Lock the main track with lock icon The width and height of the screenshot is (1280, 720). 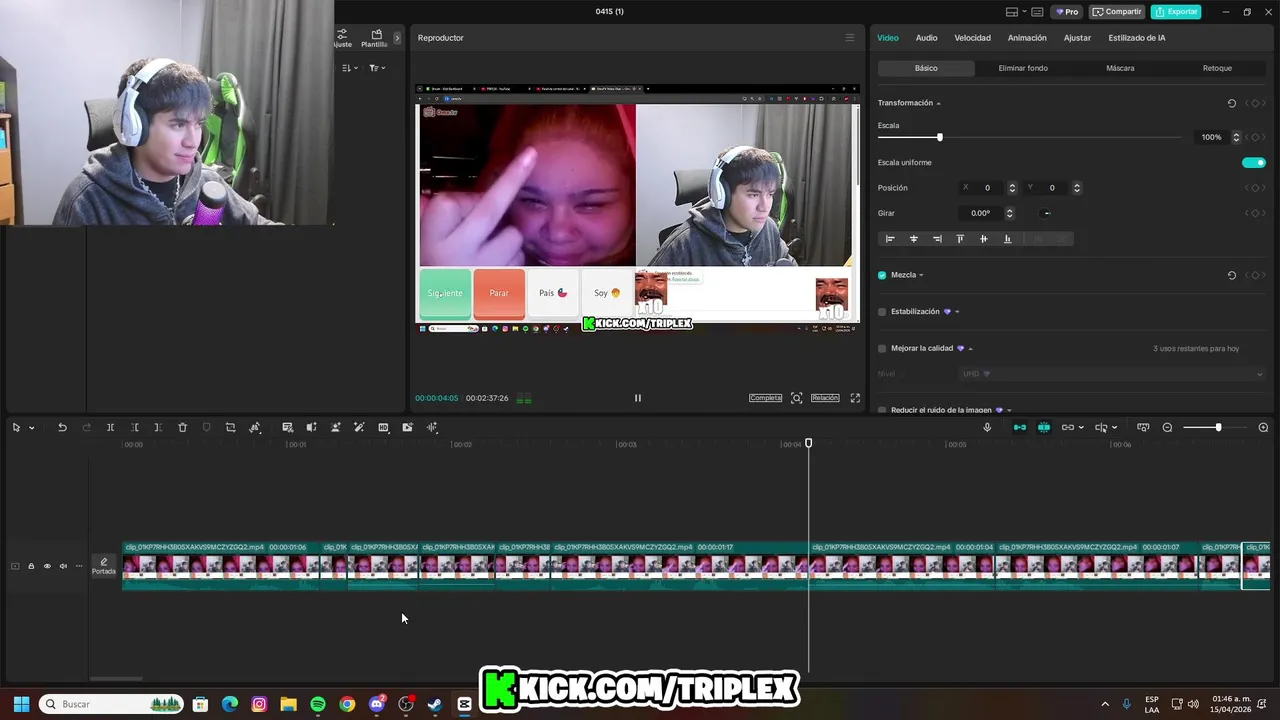31,566
